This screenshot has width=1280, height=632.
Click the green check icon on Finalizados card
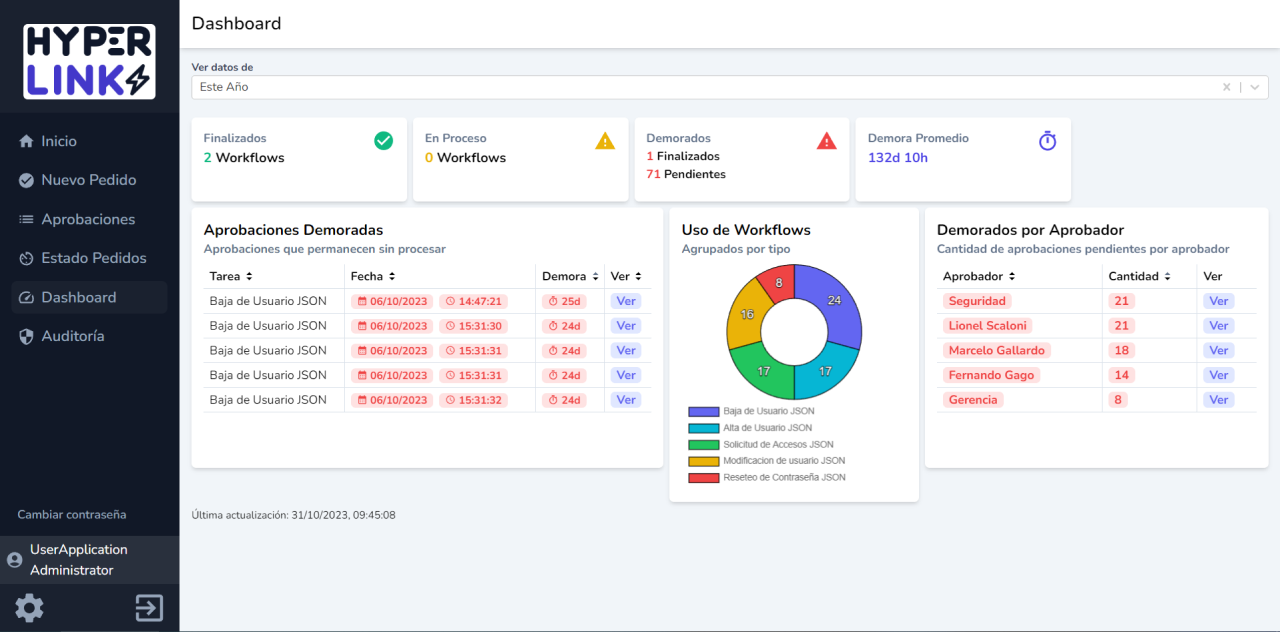tap(383, 141)
